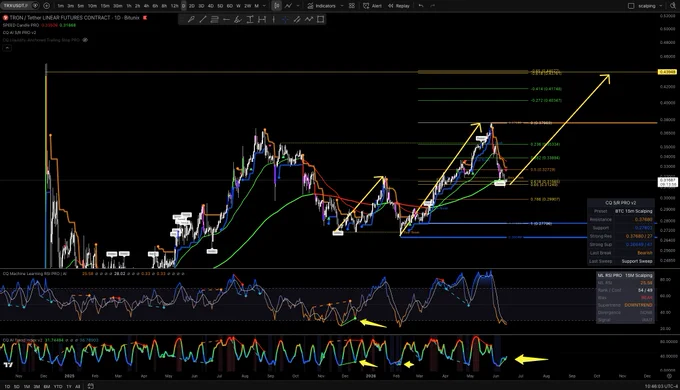
Task: Expand the indicator favorites dropdown arrow
Action: click(342, 6)
